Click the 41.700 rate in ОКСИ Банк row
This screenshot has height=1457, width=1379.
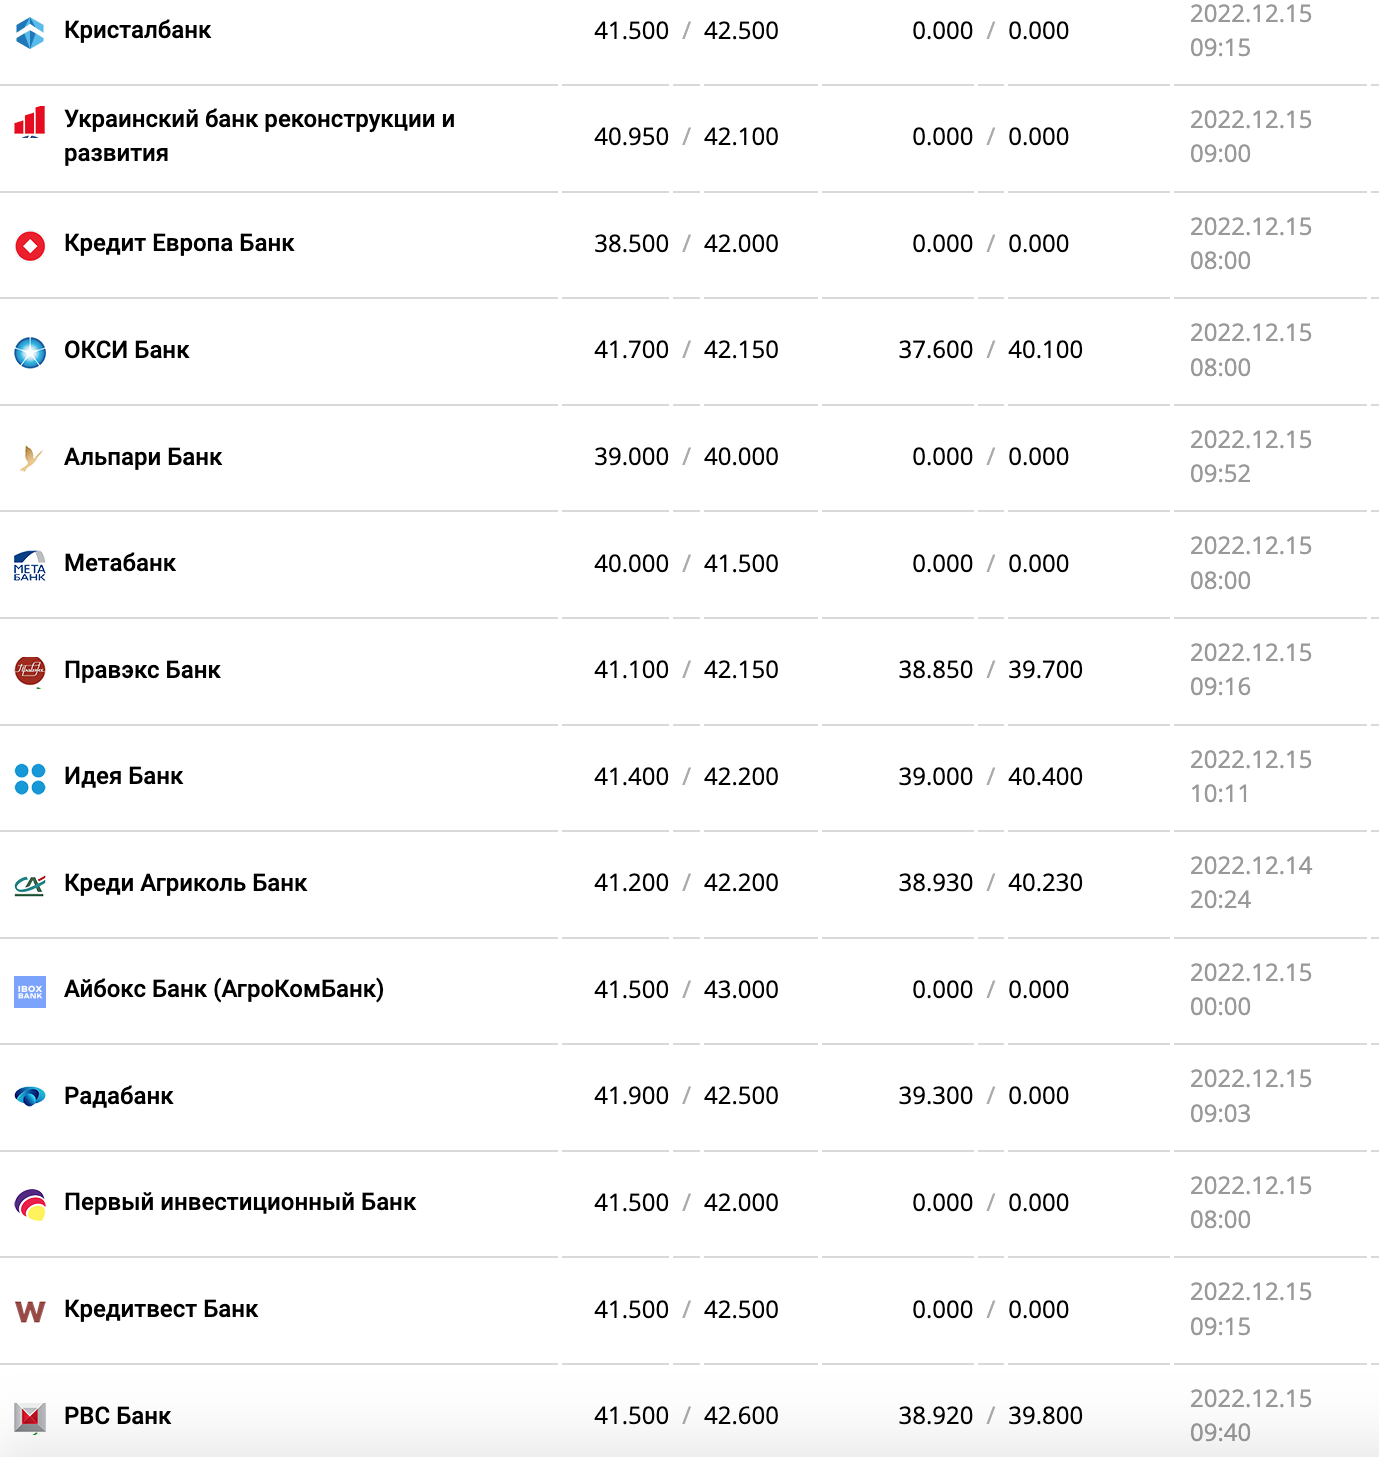pyautogui.click(x=631, y=350)
